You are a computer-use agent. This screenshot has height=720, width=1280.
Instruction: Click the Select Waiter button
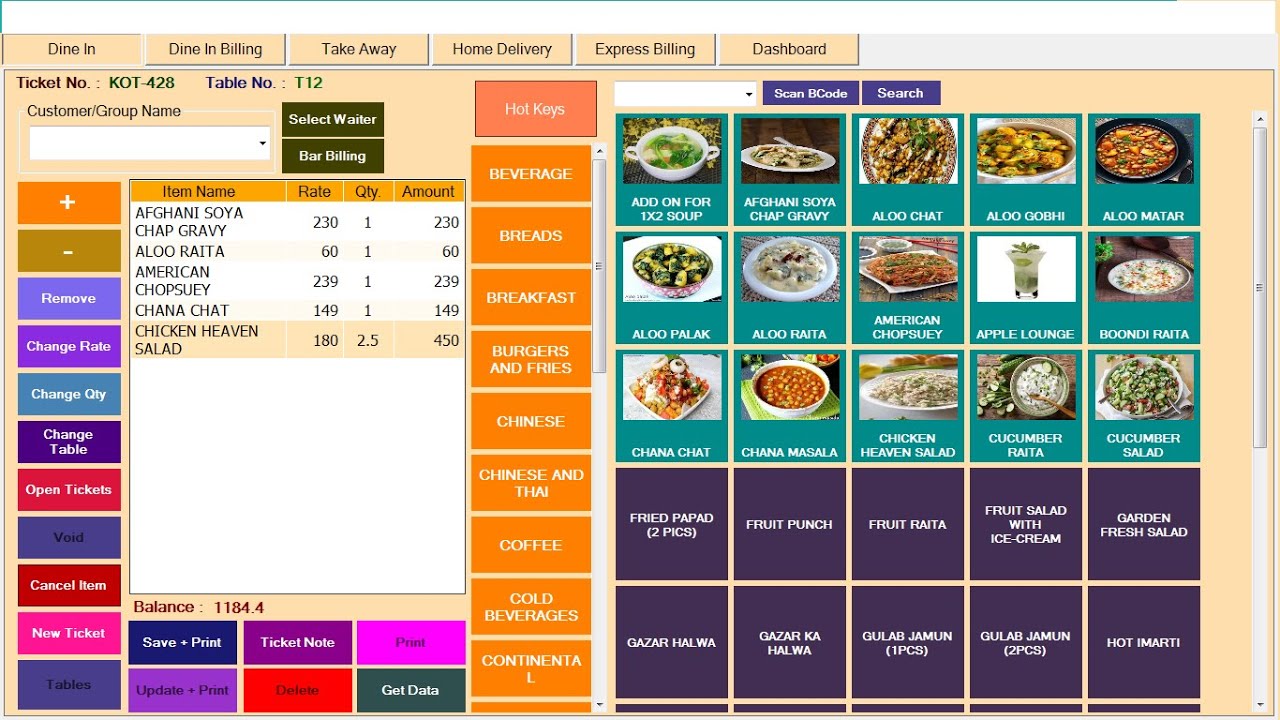[x=333, y=120]
